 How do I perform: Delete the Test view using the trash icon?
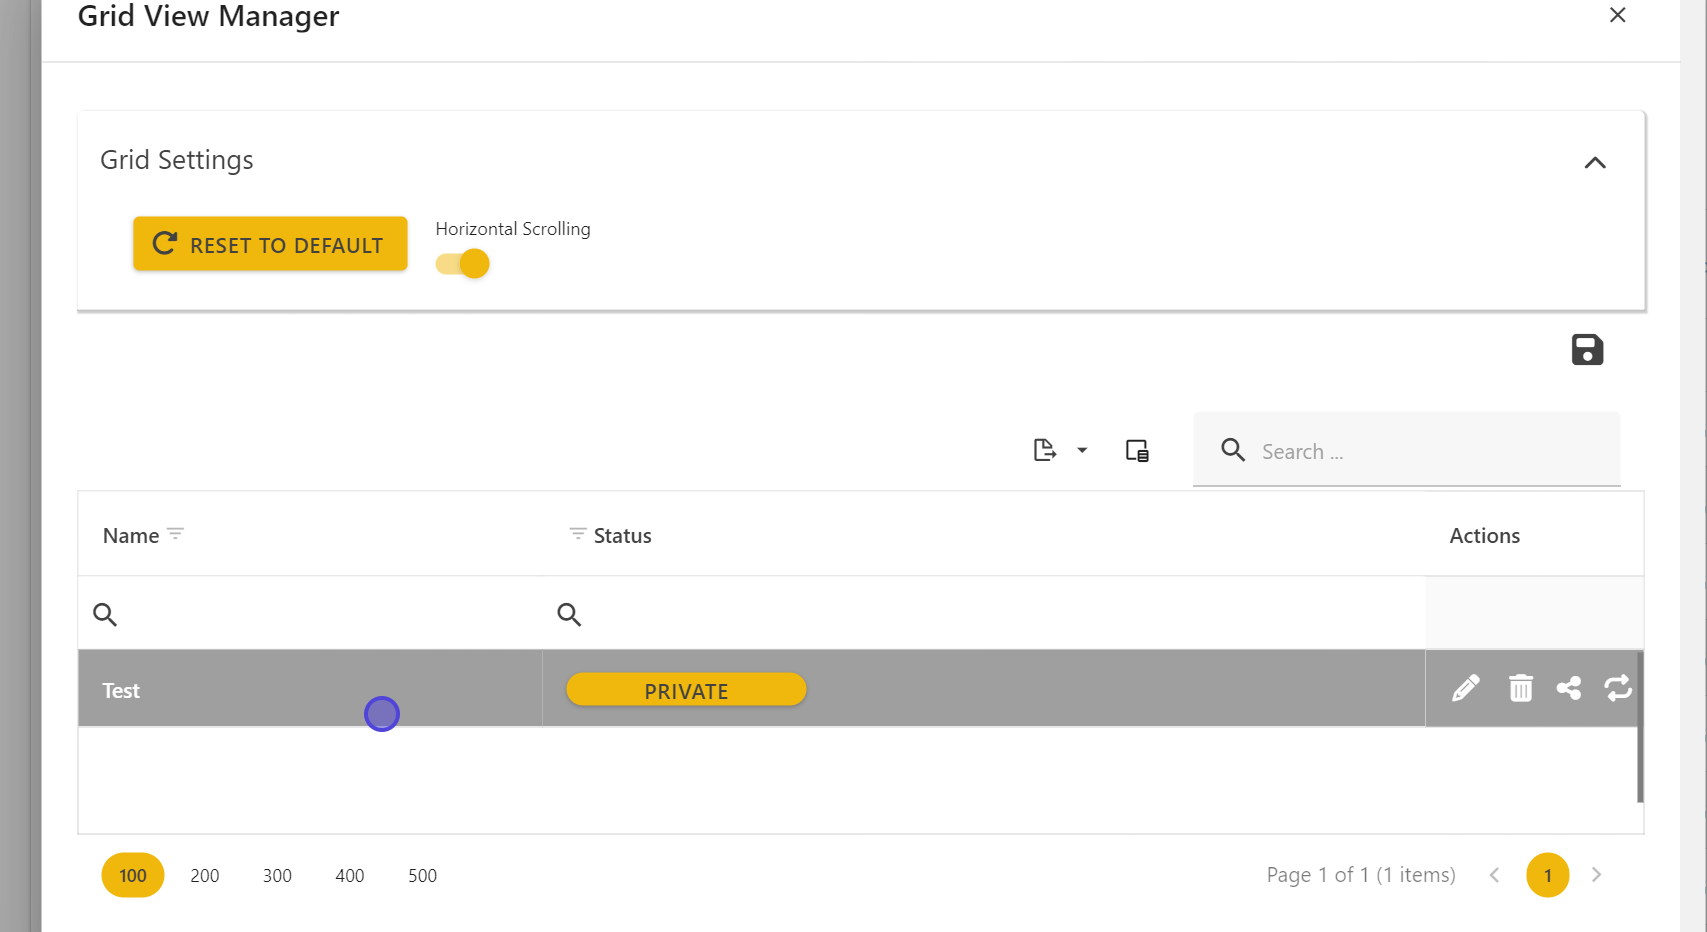click(x=1520, y=688)
